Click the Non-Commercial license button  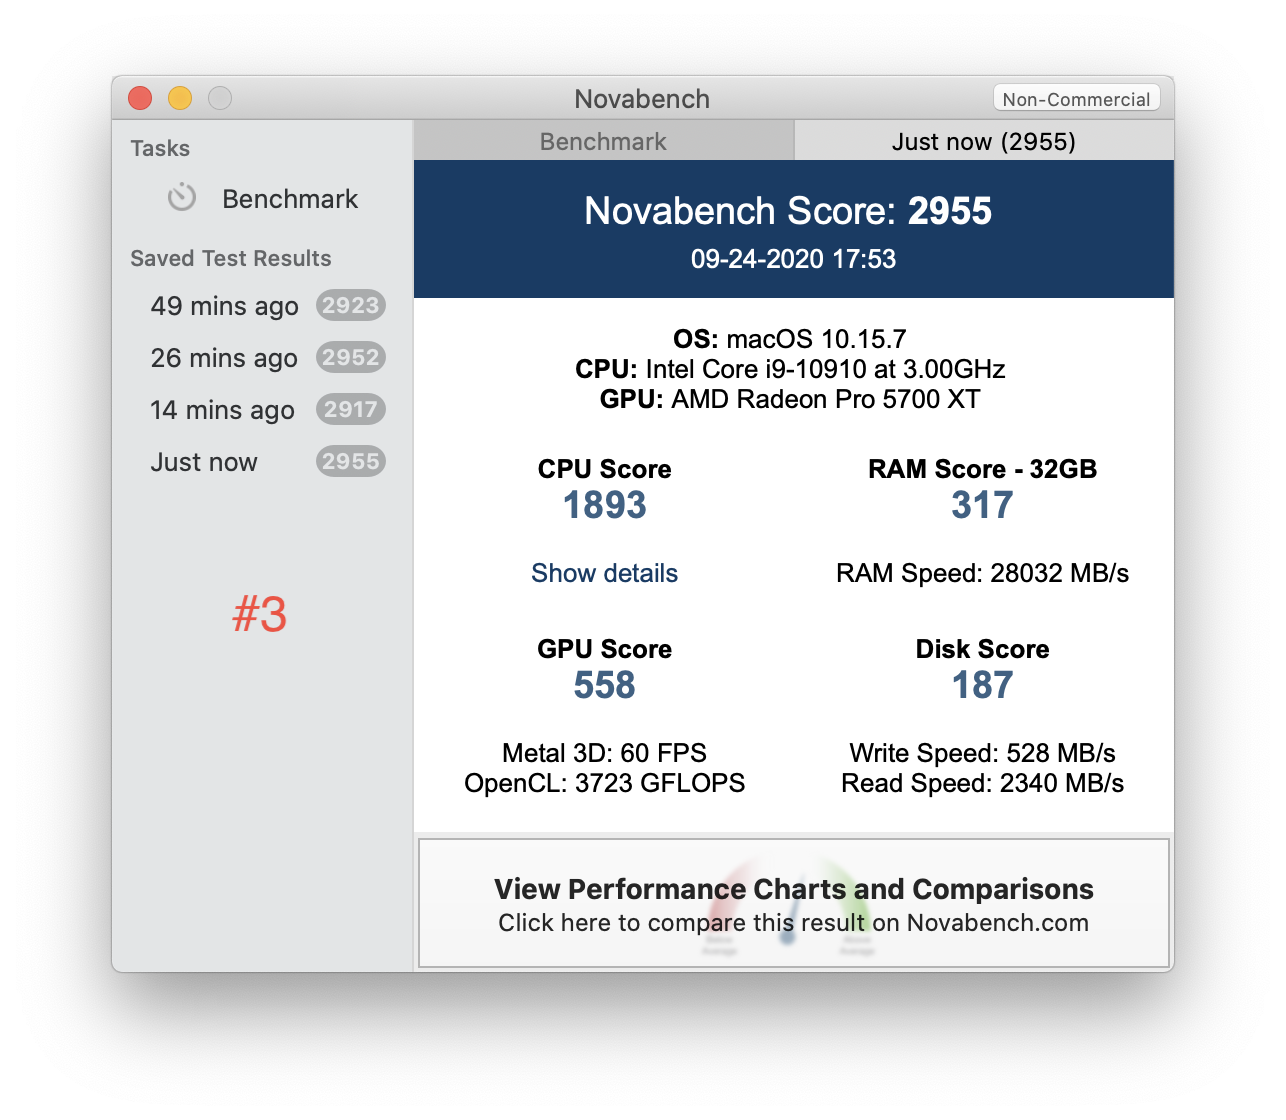1076,98
